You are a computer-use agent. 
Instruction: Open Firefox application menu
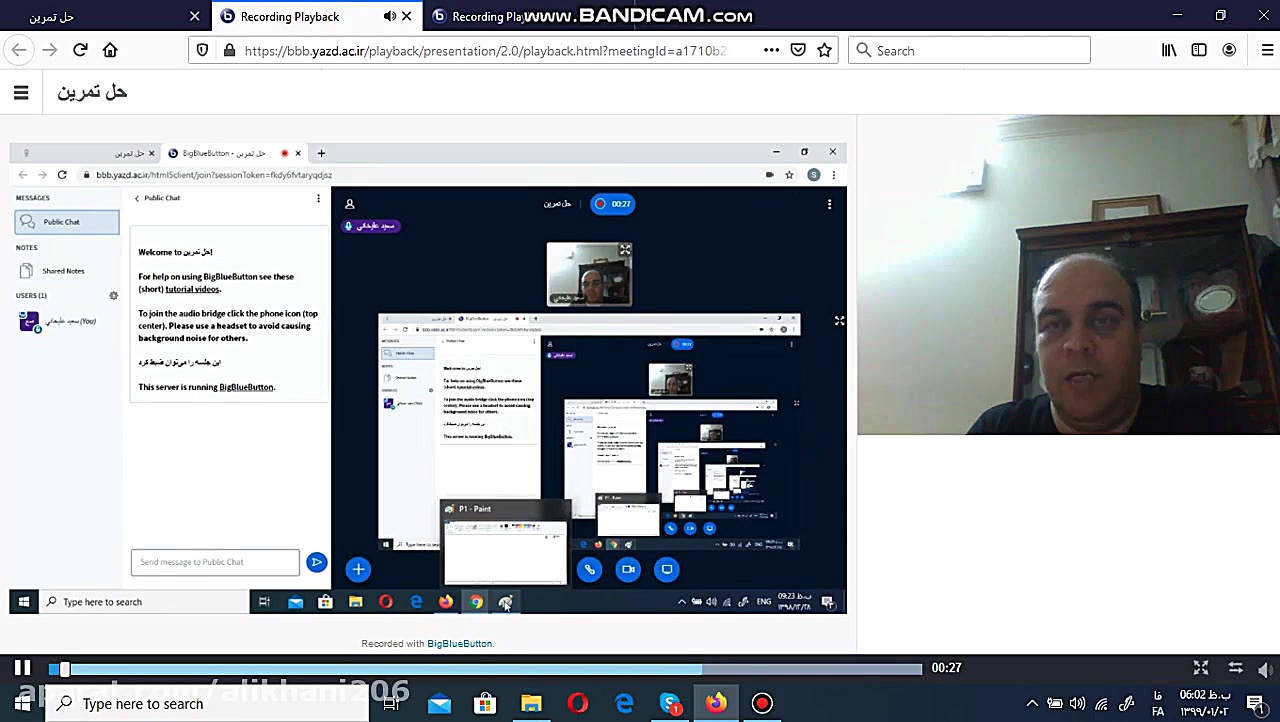1267,50
